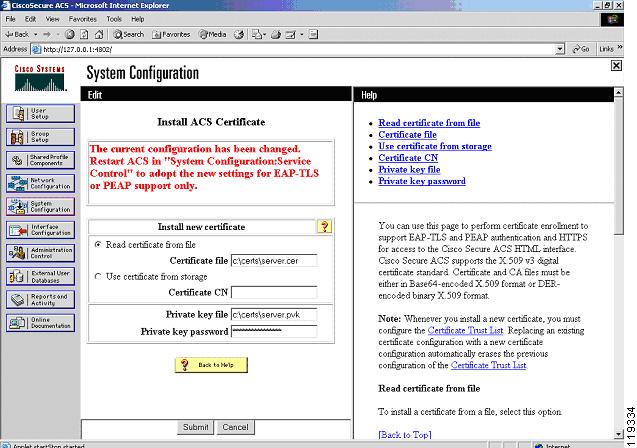637x448 pixels.
Task: Click the Mail toolbar icon
Action: (256, 35)
